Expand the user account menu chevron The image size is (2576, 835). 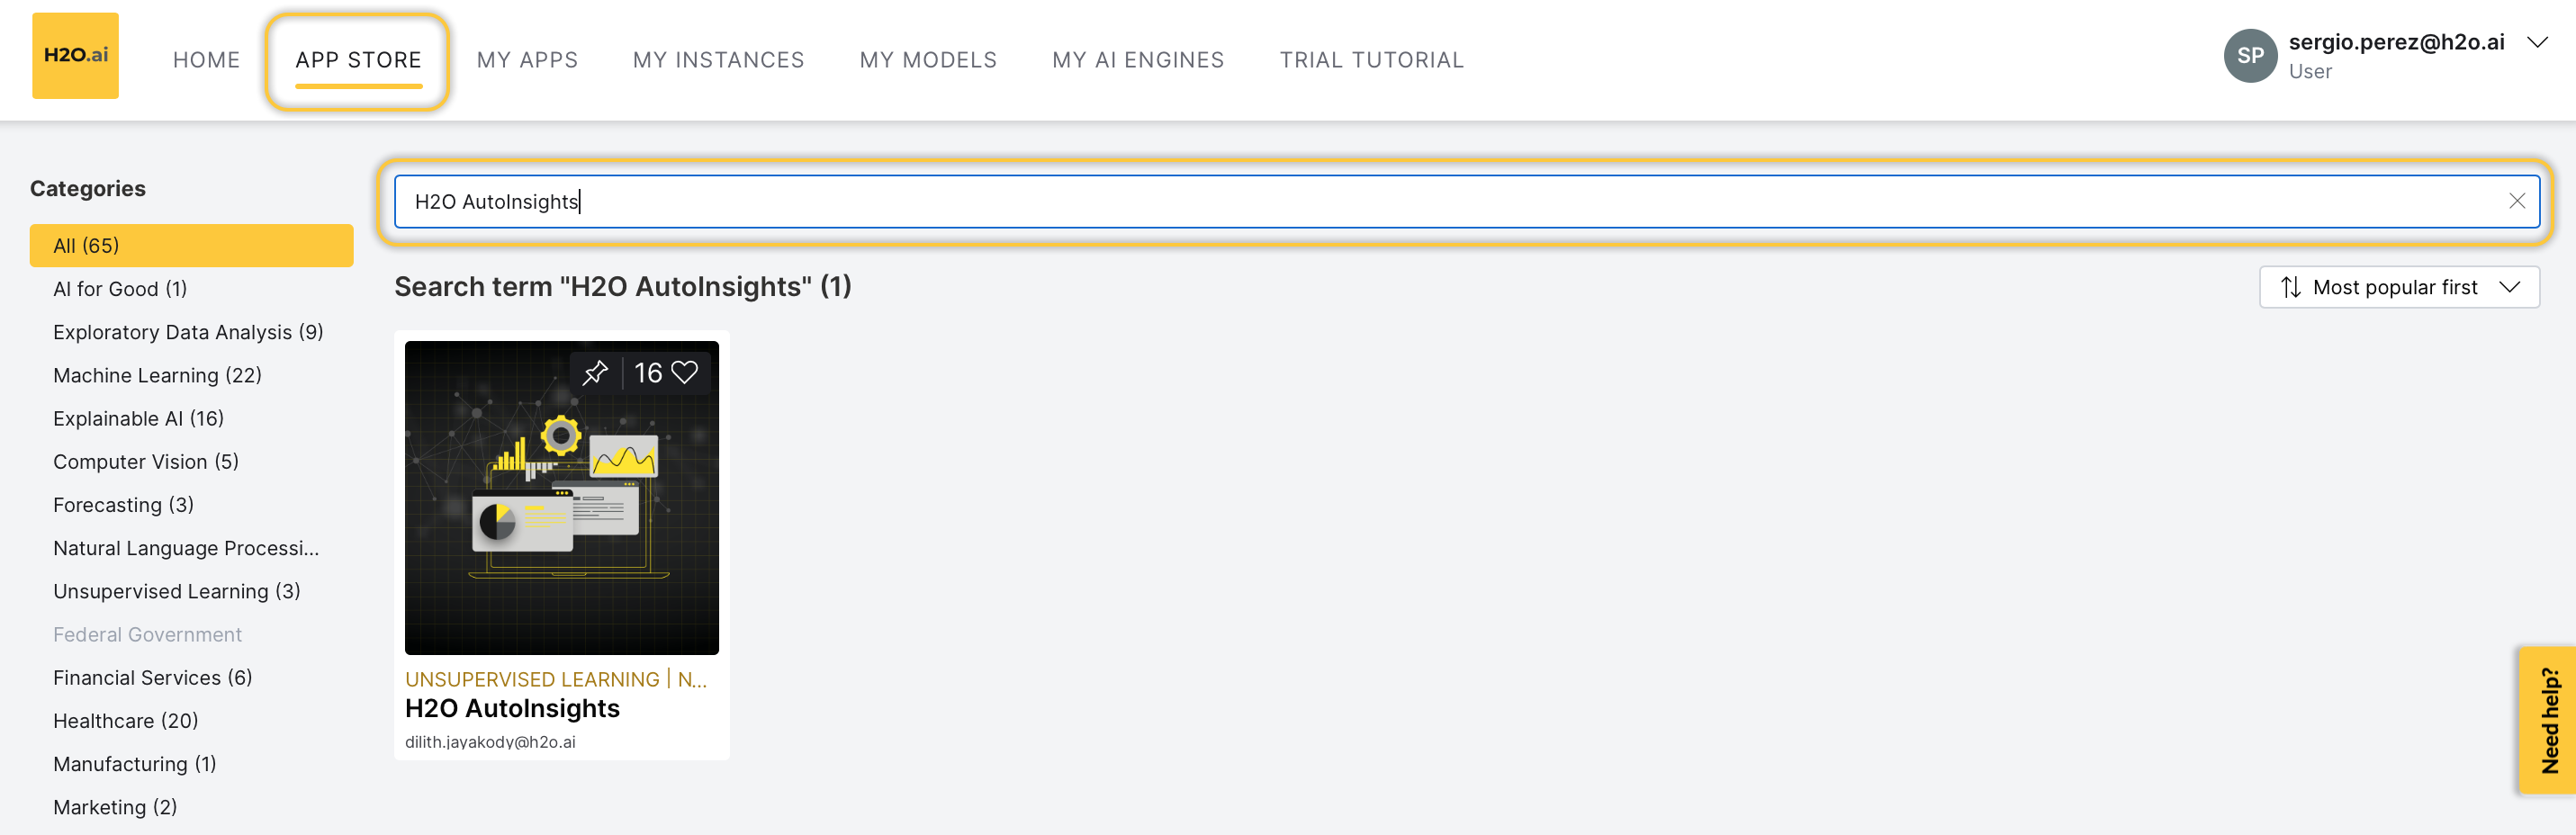2537,42
